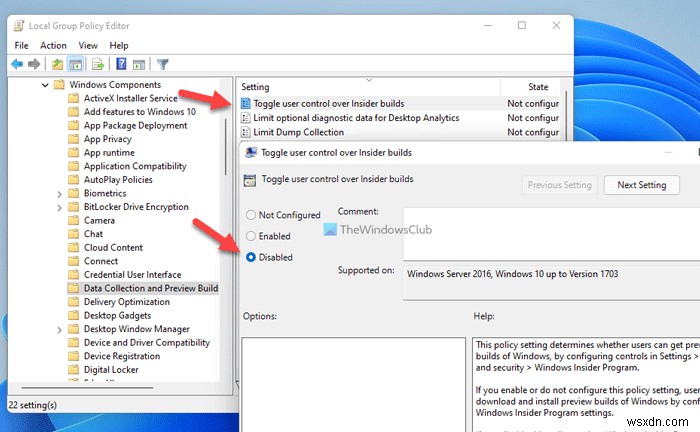Click the policy icon beside Limit Dump Collection
The width and height of the screenshot is (700, 432).
(x=245, y=132)
